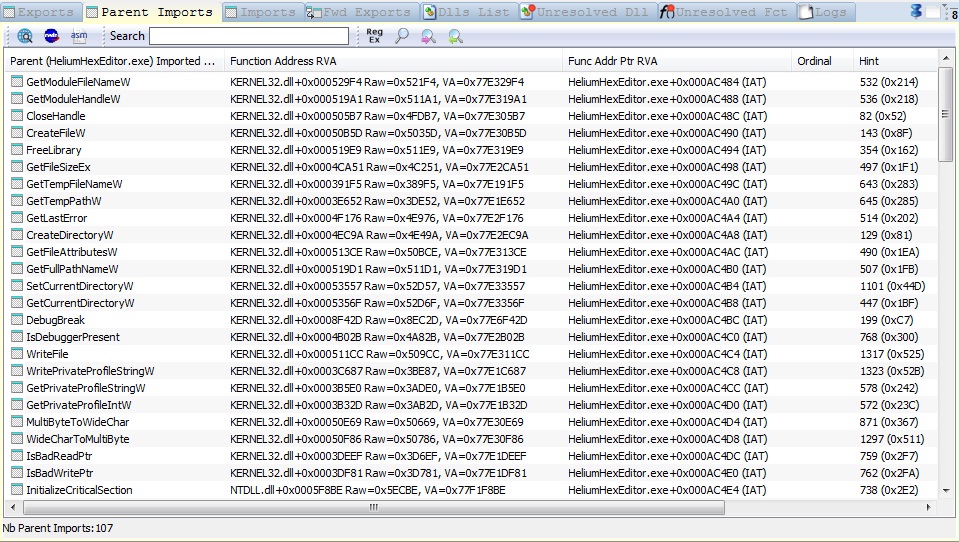Click the Nb Parent Imports:107 status text
The image size is (960, 542).
pyautogui.click(x=58, y=528)
